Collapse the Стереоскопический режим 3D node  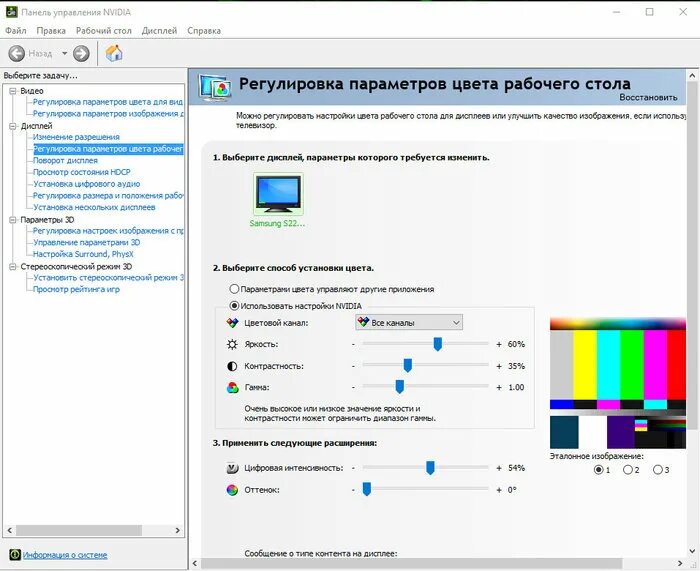[x=12, y=267]
